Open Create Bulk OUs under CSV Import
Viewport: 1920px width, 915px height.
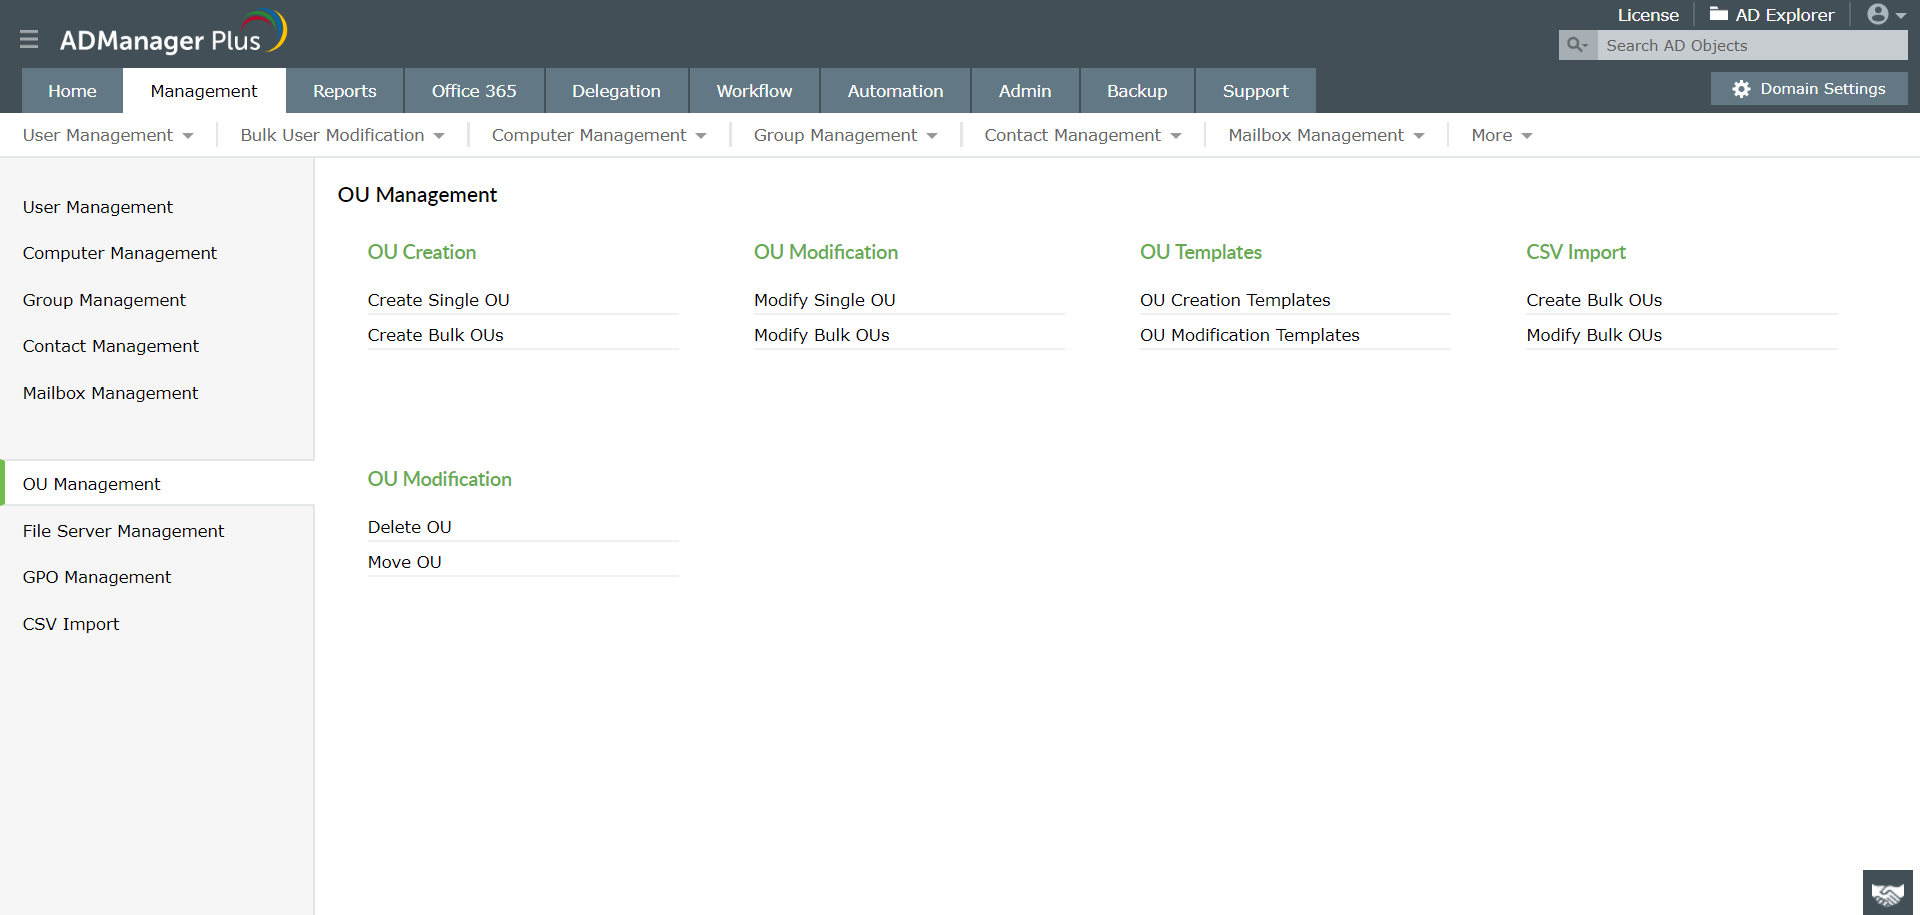click(1594, 300)
